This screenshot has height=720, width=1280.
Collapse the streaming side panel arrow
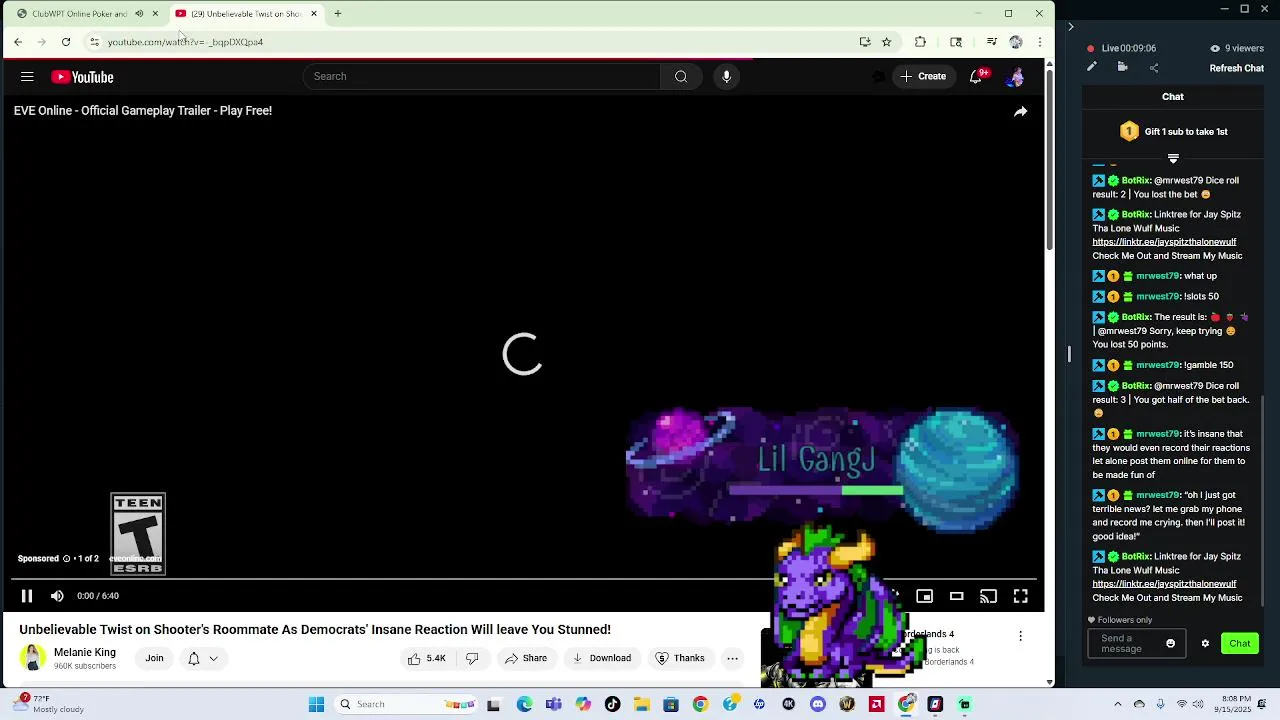pos(1070,27)
